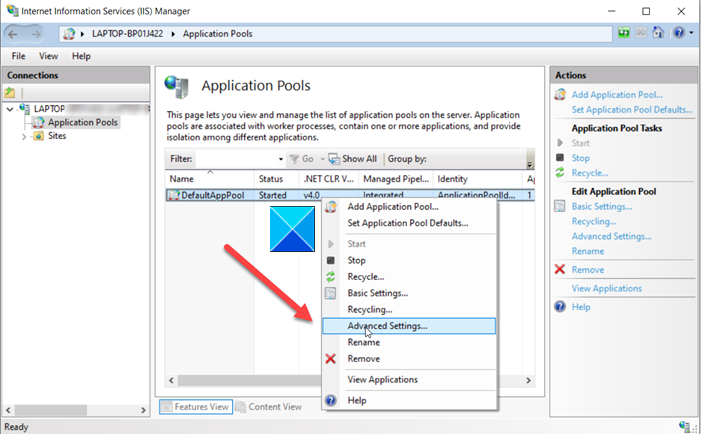The width and height of the screenshot is (701, 434).
Task: Click the Home icon in toolbar
Action: (658, 33)
